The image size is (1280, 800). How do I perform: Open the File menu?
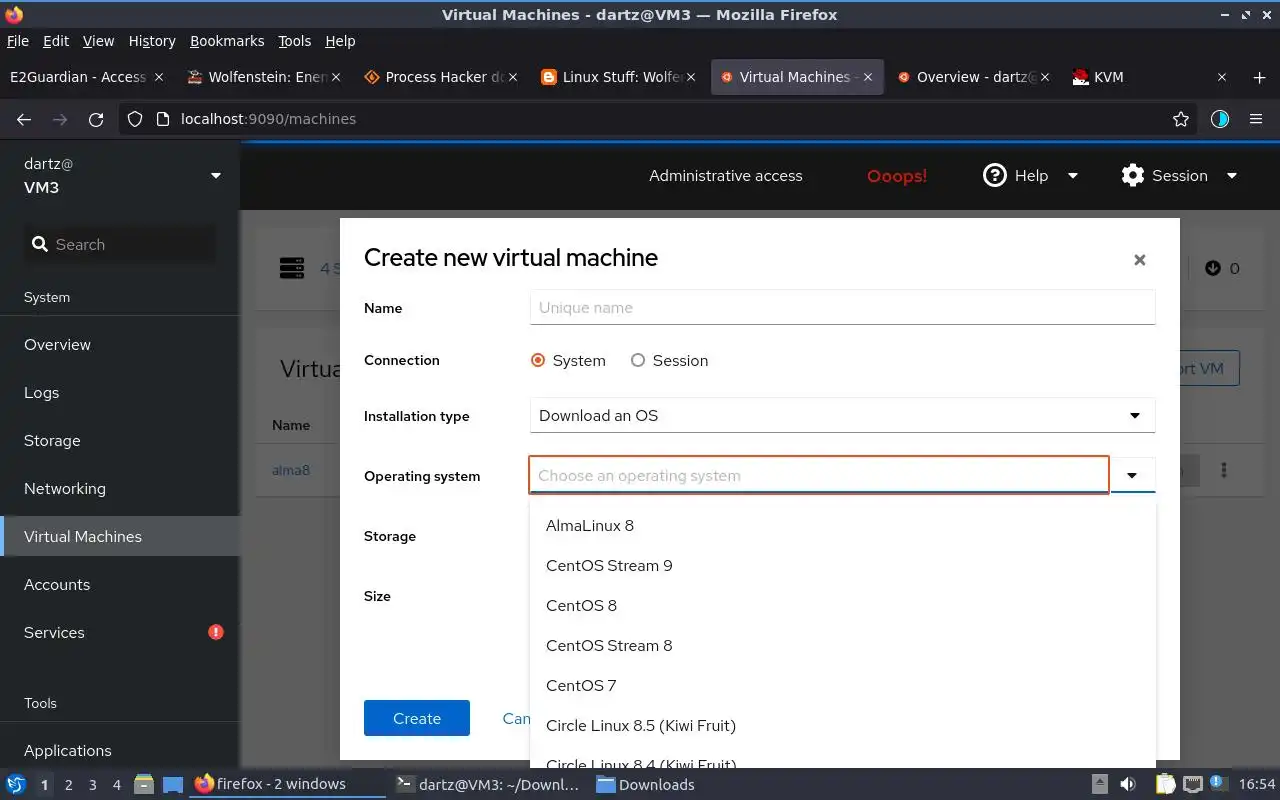18,41
